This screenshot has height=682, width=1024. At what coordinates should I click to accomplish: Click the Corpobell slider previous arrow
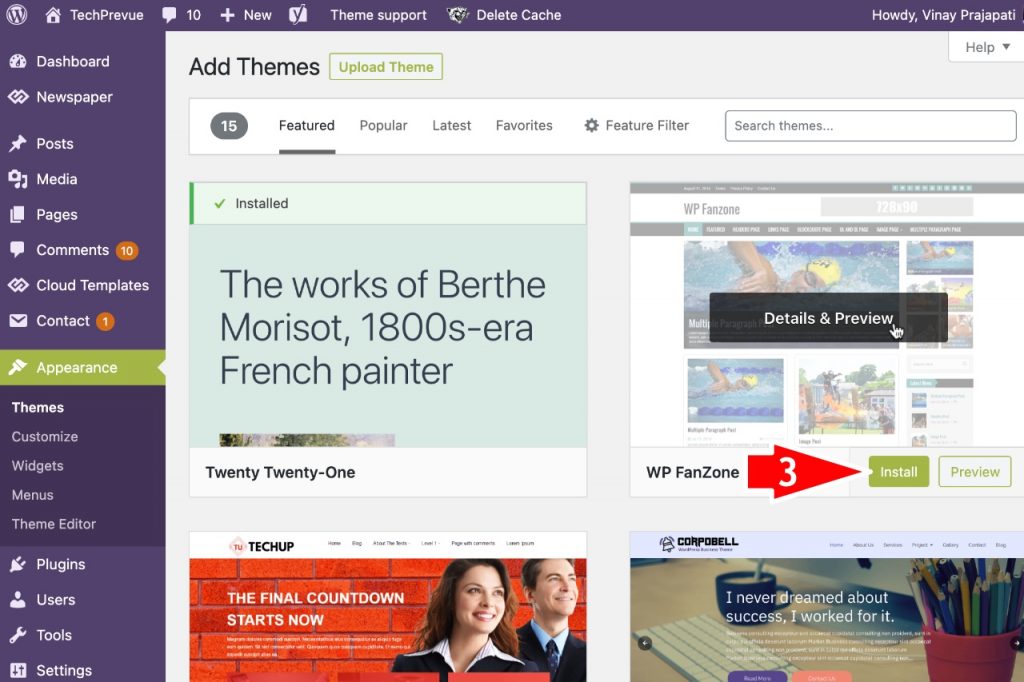(645, 643)
